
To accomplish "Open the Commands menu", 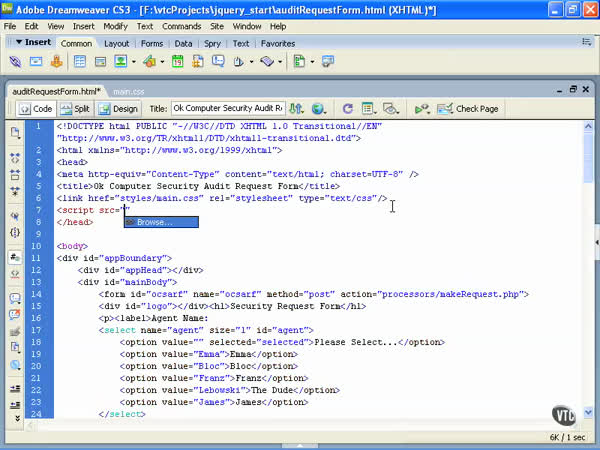I will click(x=181, y=25).
